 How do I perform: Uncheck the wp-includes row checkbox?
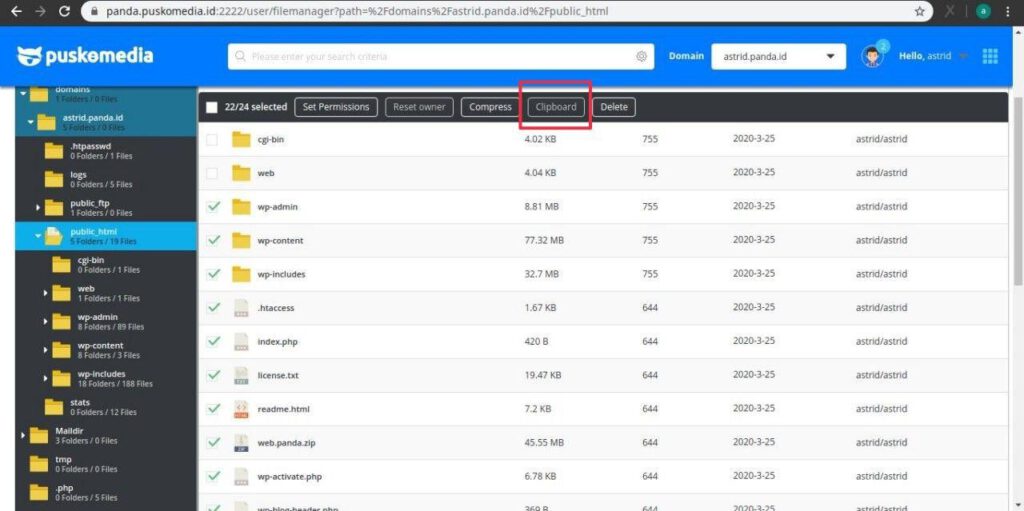213,274
